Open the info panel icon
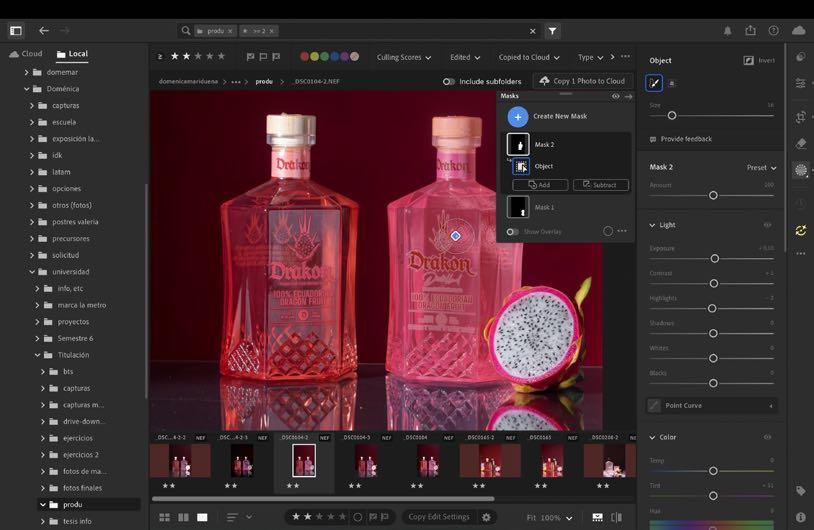Screen dimensions: 814x530 pos(801,517)
